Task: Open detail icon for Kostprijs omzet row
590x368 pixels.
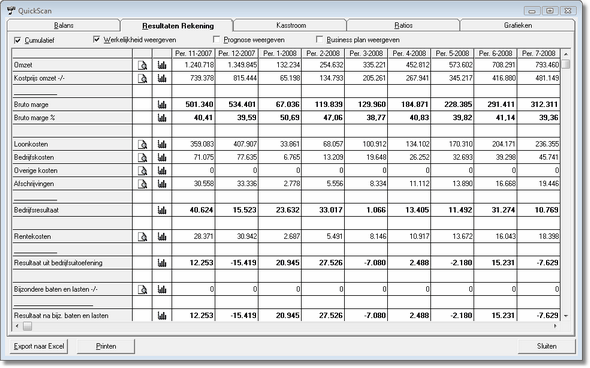Action: [142, 78]
